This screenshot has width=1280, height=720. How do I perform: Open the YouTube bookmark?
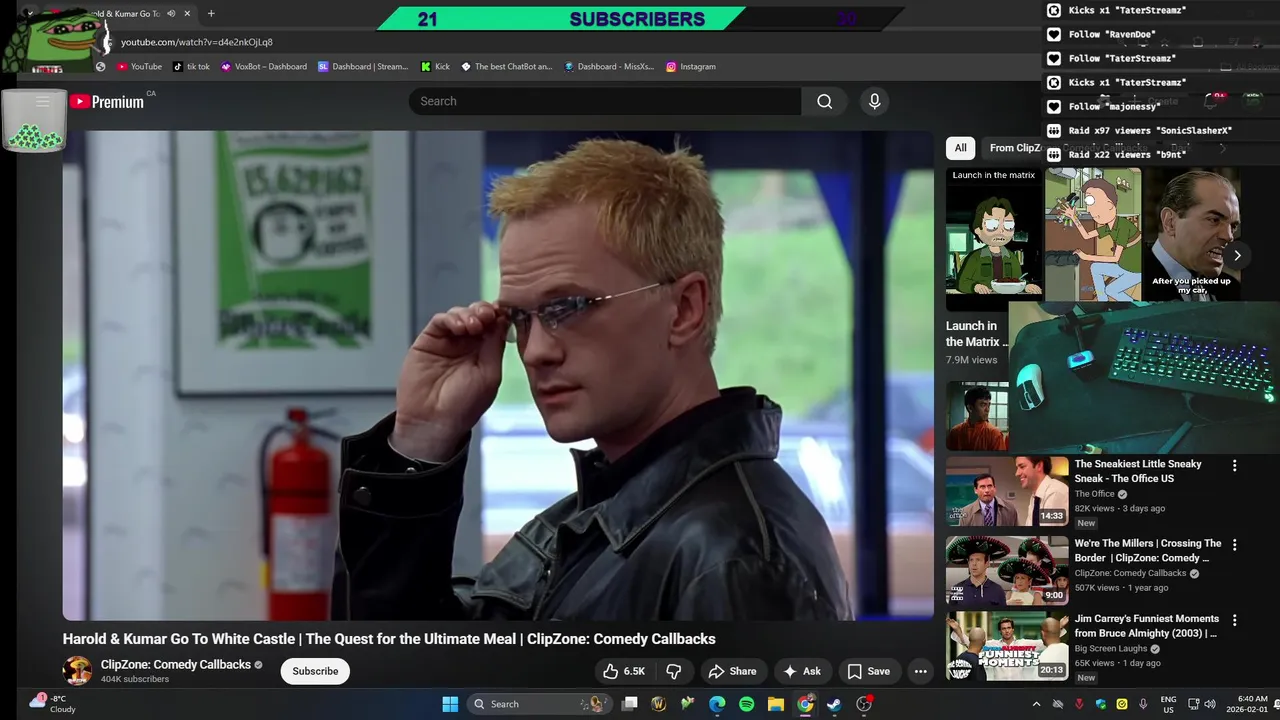click(x=139, y=67)
